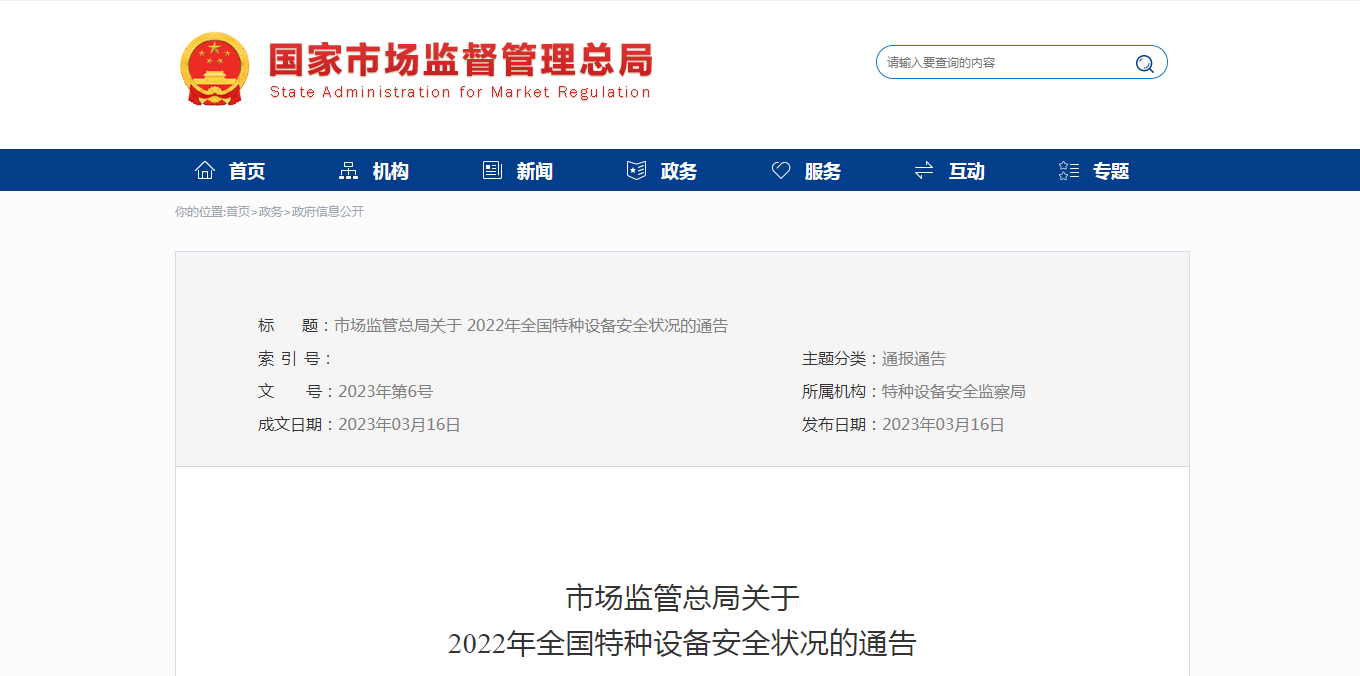Click the search magnifier icon
The image size is (1360, 676).
tap(1144, 64)
